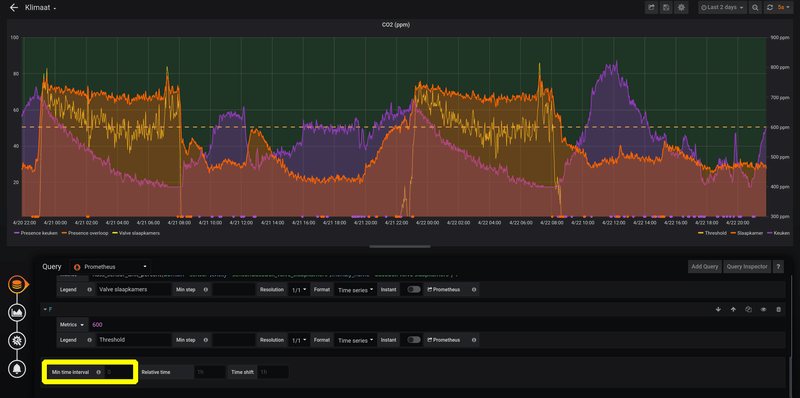
Task: Click info icon beside Min step in Valve slaapkamers row
Action: pyautogui.click(x=206, y=289)
